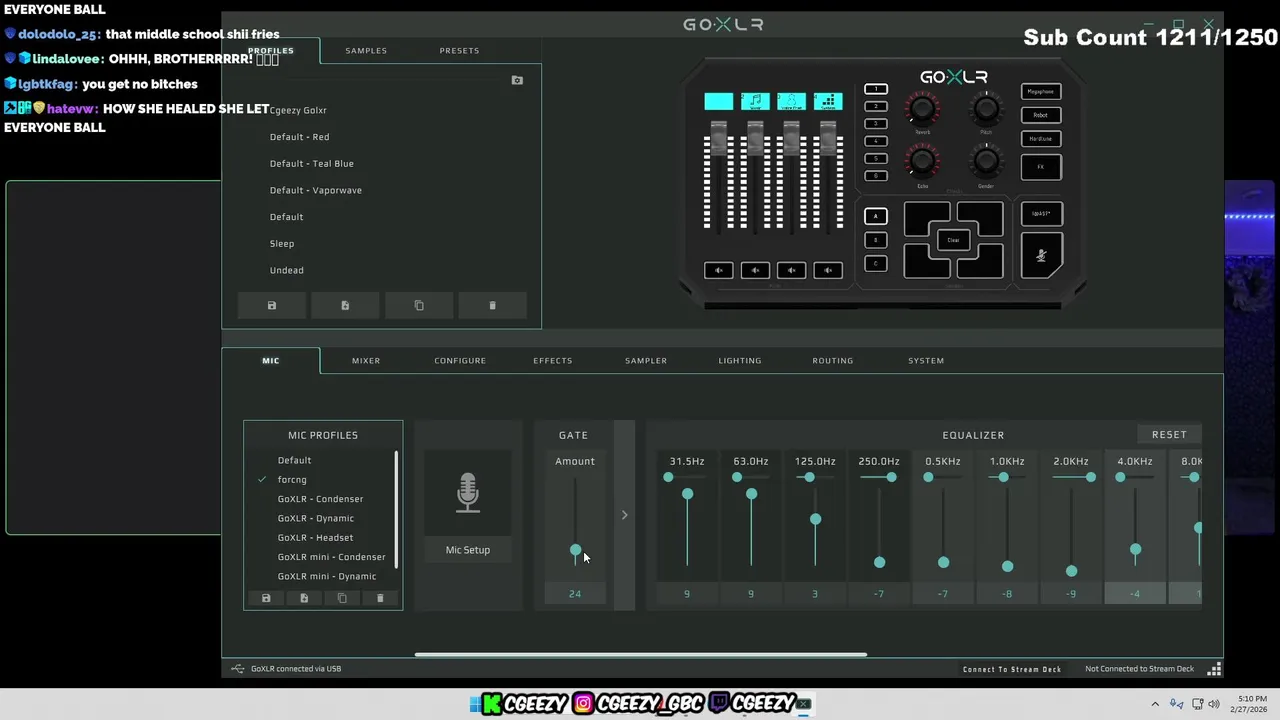Mute the System fader channel on device
This screenshot has height=720, width=1280.
tap(828, 270)
